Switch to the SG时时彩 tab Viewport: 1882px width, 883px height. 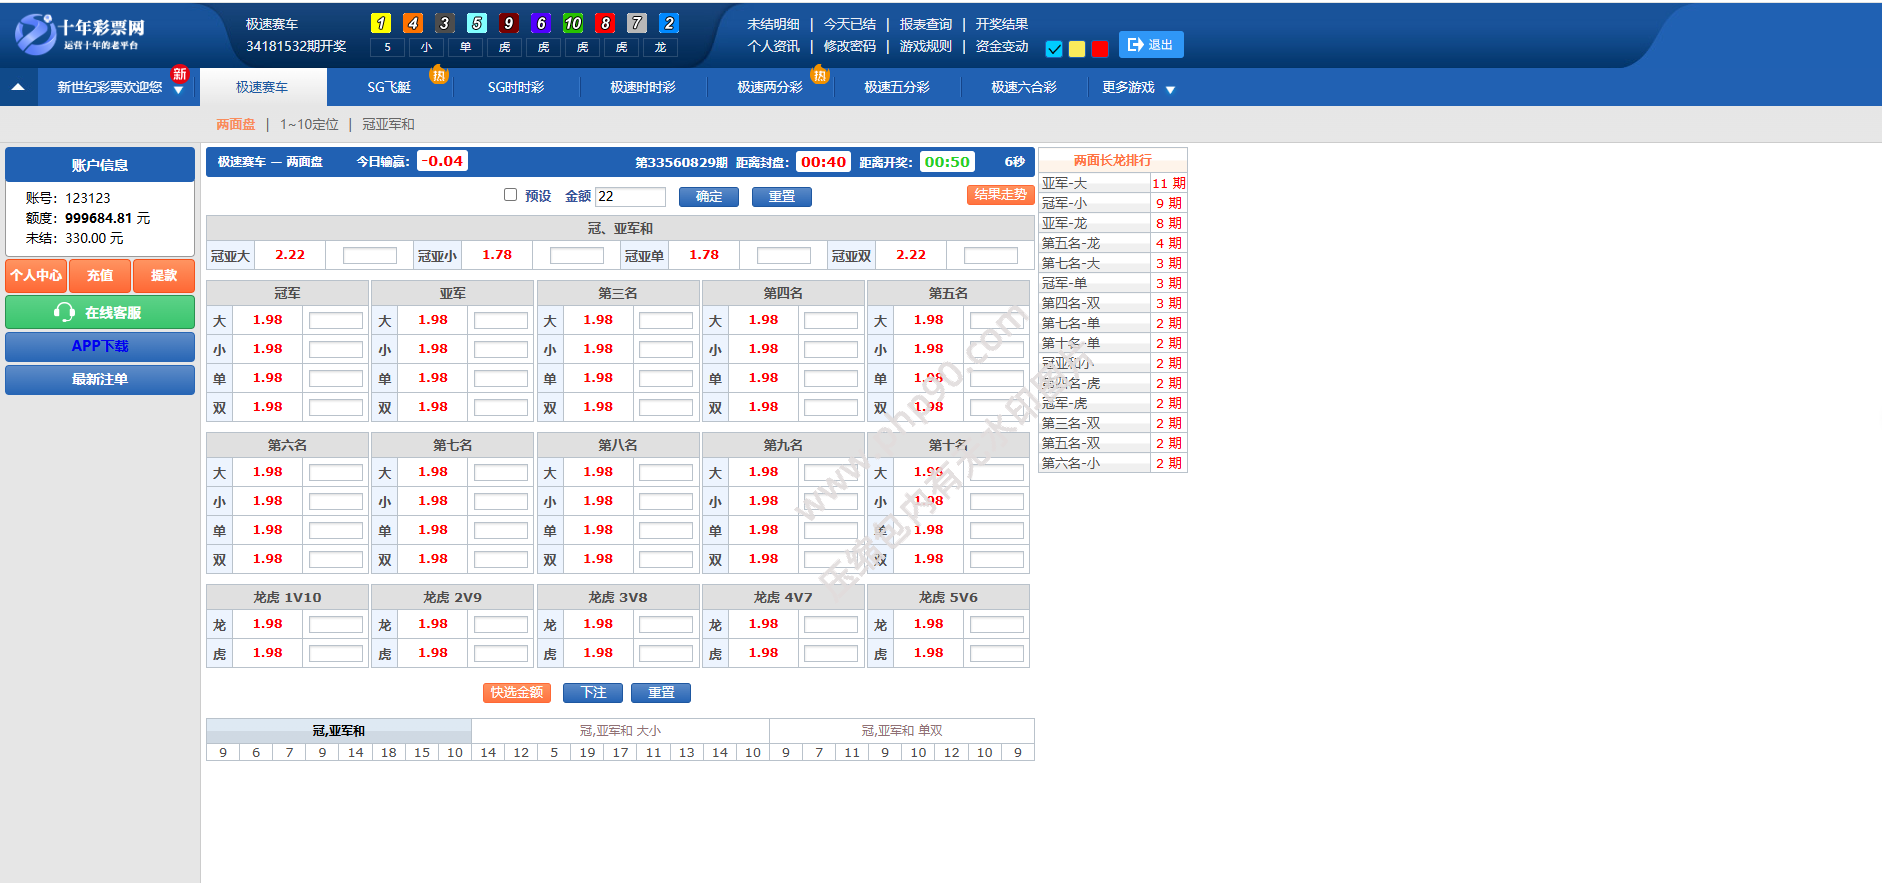coord(516,88)
